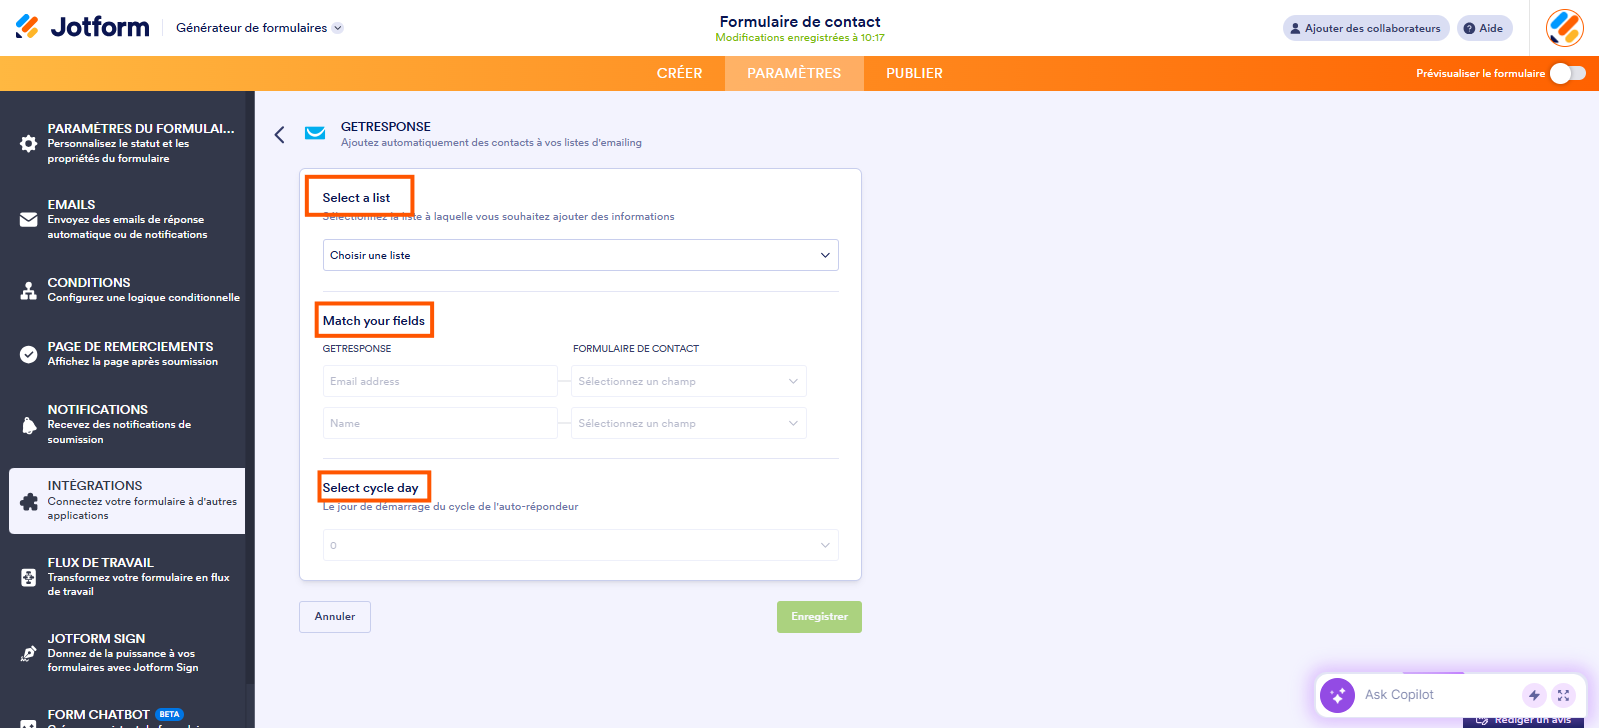
Task: Click the GETRESPONSE page heading
Action: (x=386, y=127)
